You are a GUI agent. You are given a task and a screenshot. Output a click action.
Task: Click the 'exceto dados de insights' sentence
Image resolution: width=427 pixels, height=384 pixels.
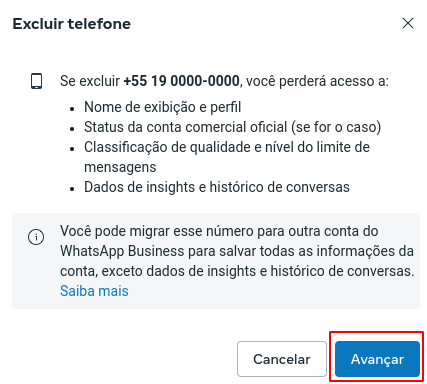pos(258,271)
